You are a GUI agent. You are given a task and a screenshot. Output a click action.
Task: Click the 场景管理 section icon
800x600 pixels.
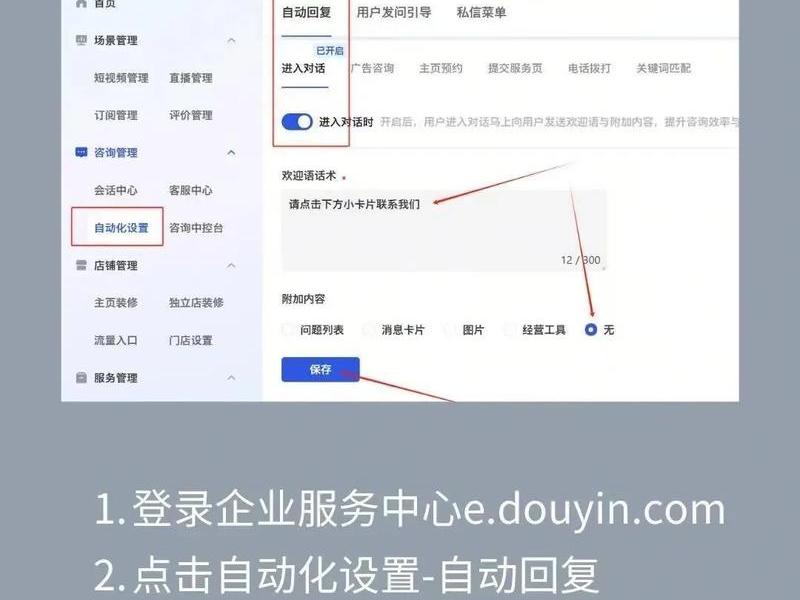tap(81, 40)
